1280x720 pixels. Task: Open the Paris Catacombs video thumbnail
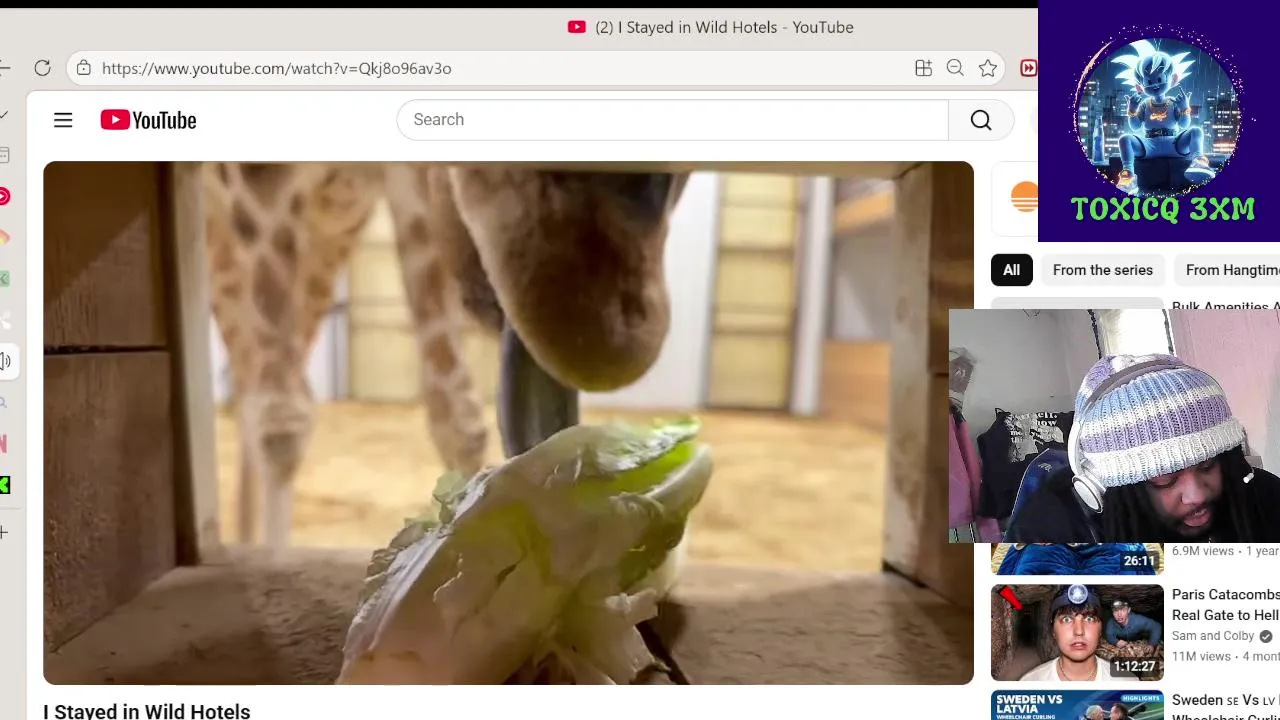click(x=1077, y=632)
